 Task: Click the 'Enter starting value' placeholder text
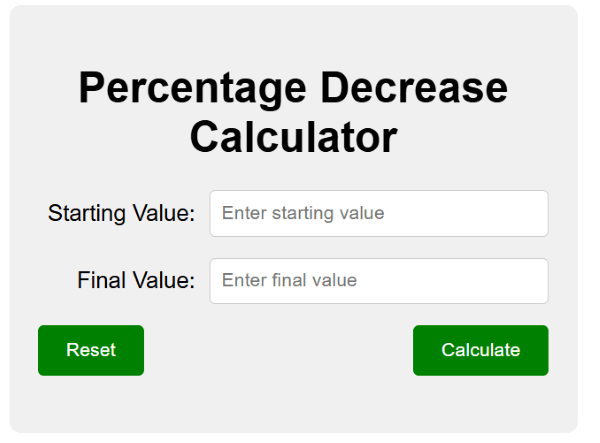(x=303, y=213)
